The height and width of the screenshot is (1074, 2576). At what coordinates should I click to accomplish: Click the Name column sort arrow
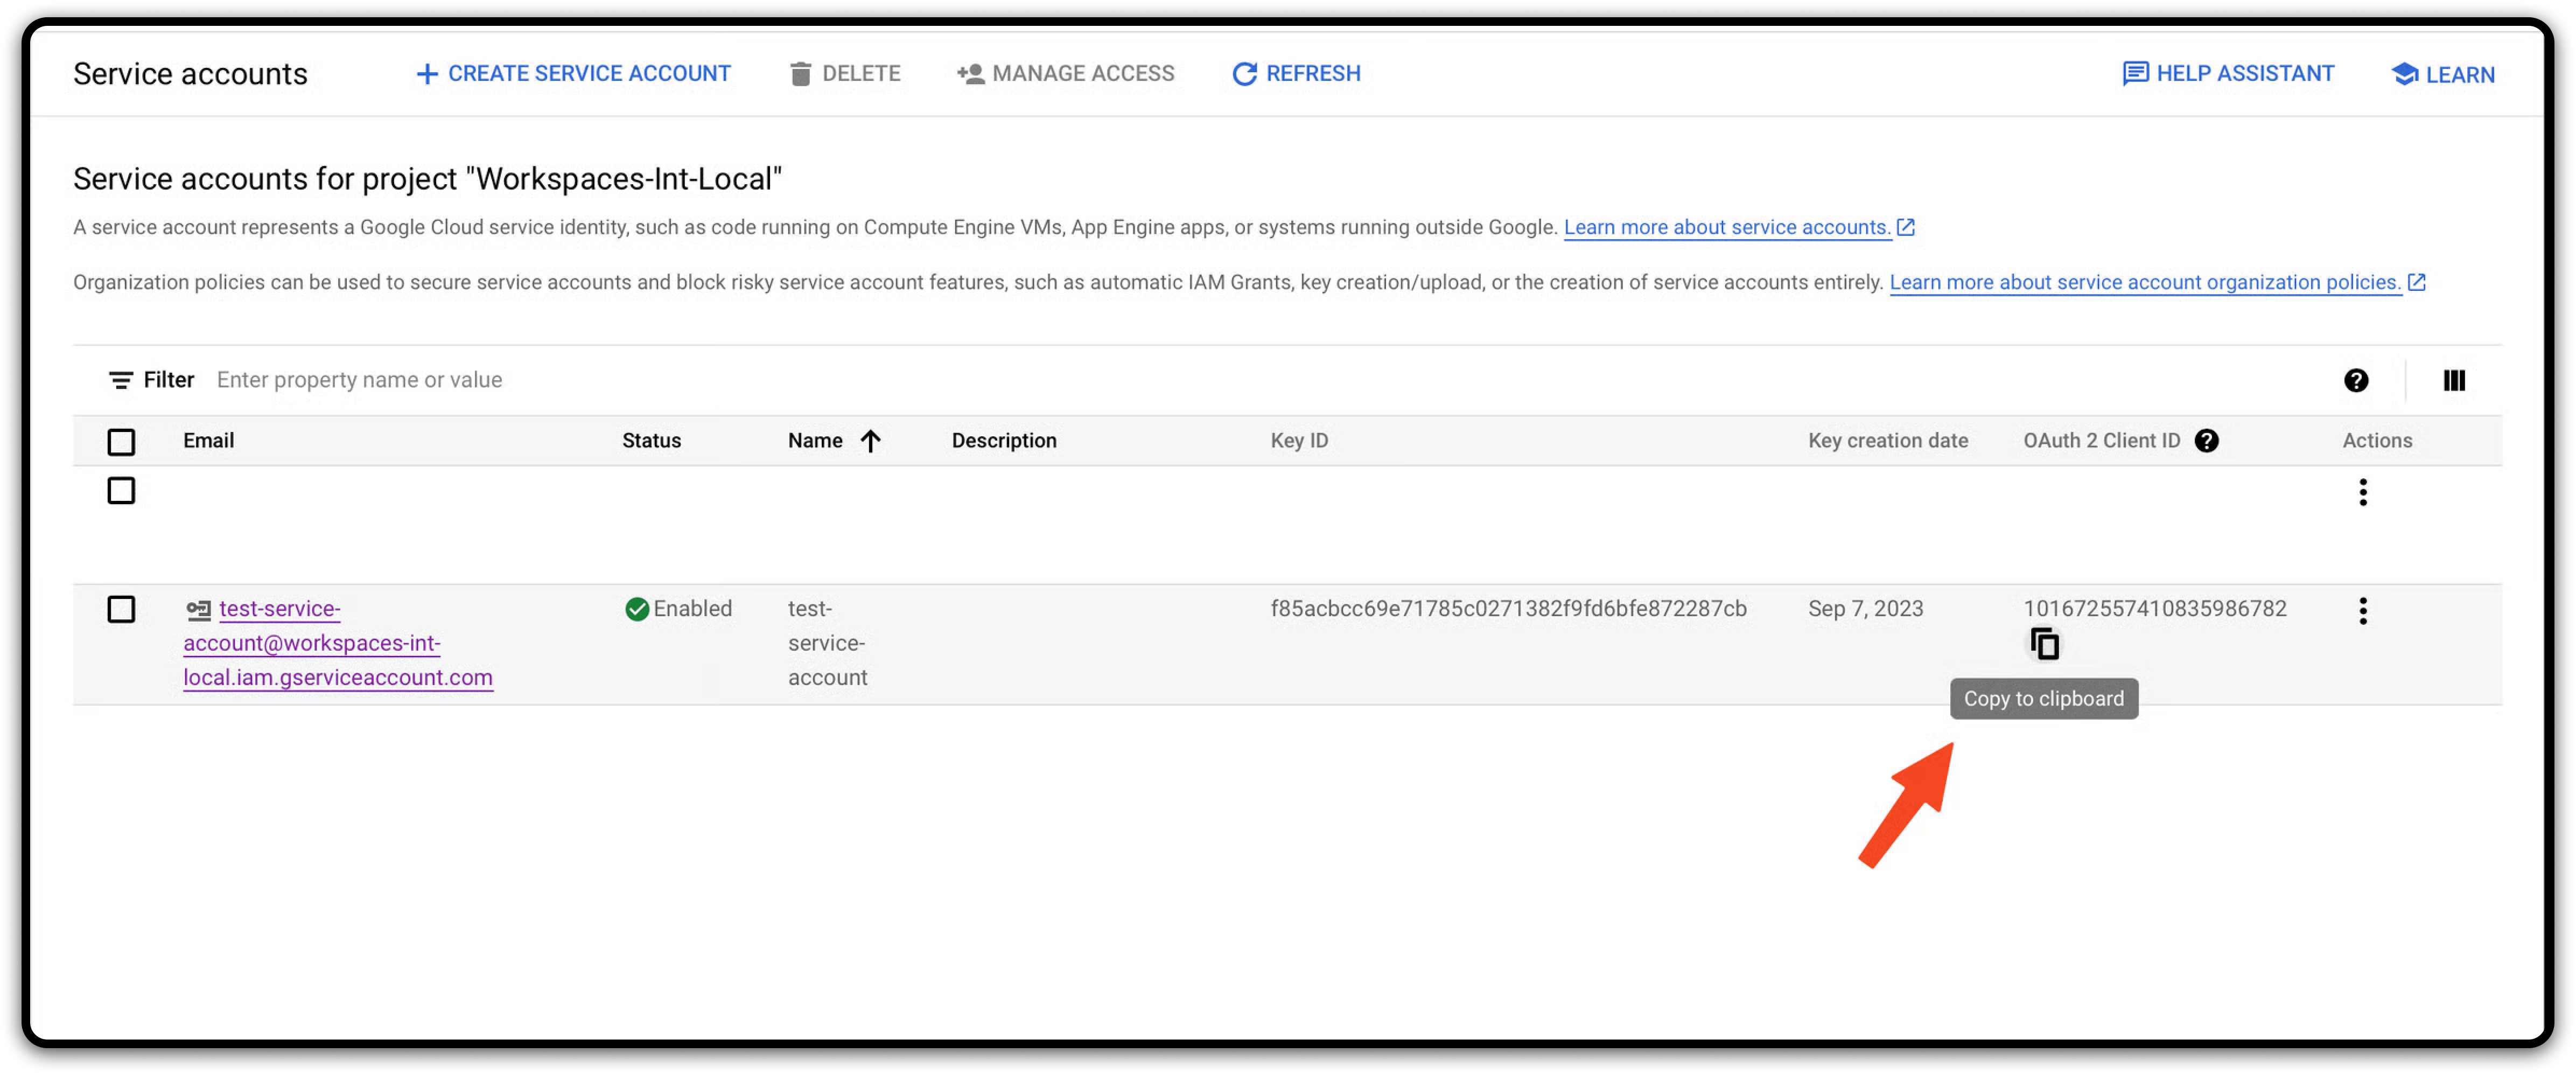870,441
